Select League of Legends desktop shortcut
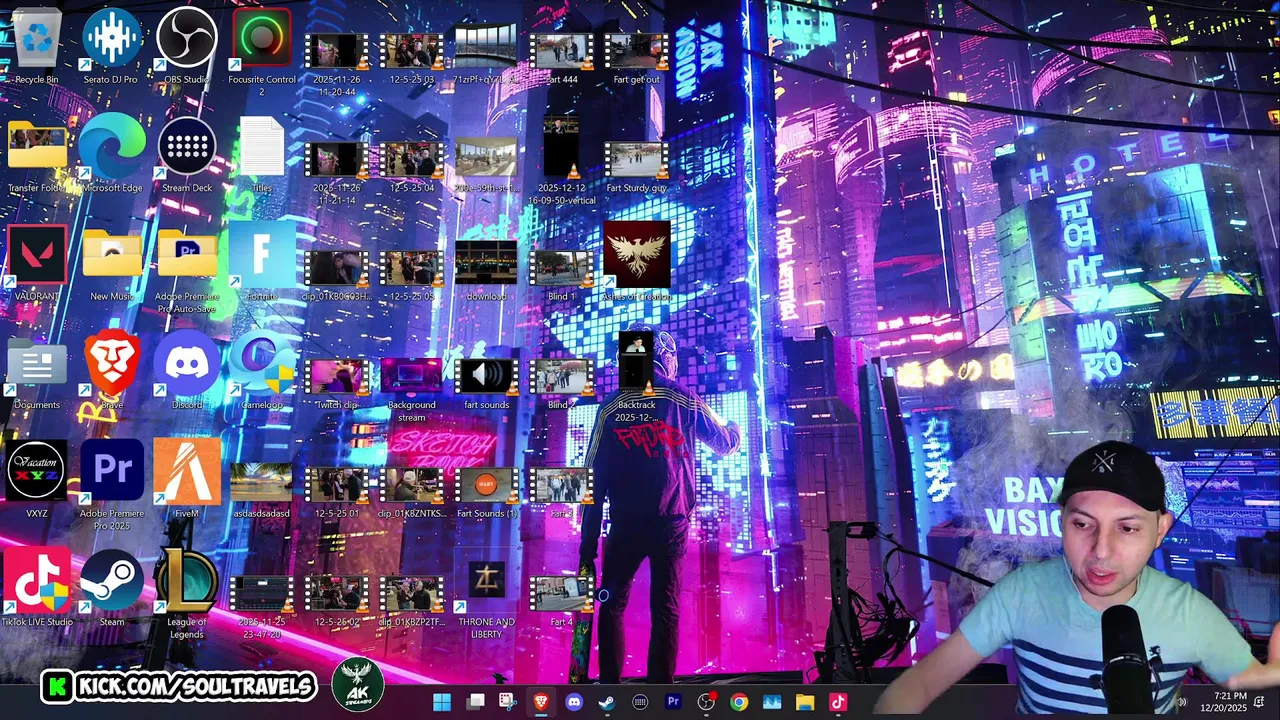 (186, 594)
